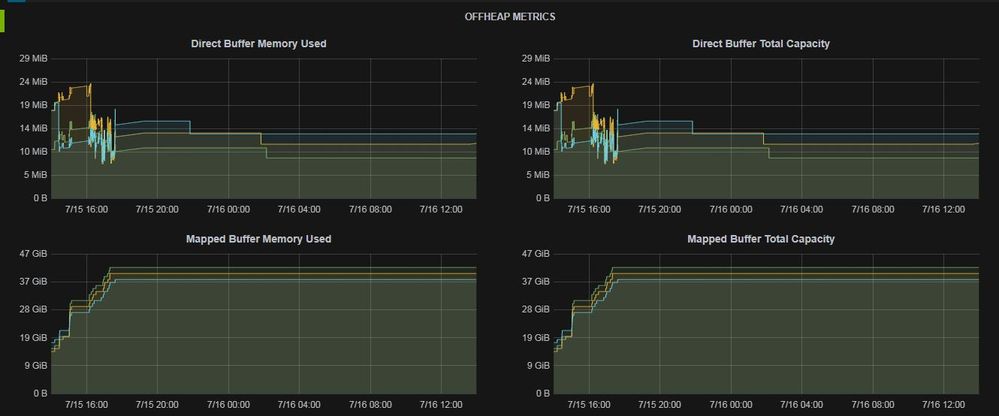
Task: Click 7/16 08:00 tick in Mapped Buffer Memory Used
Action: [x=371, y=405]
